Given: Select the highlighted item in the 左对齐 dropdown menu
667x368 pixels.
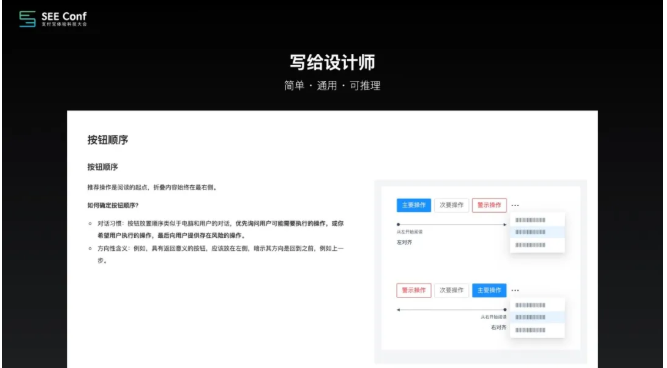Looking at the screenshot, I should coord(537,232).
